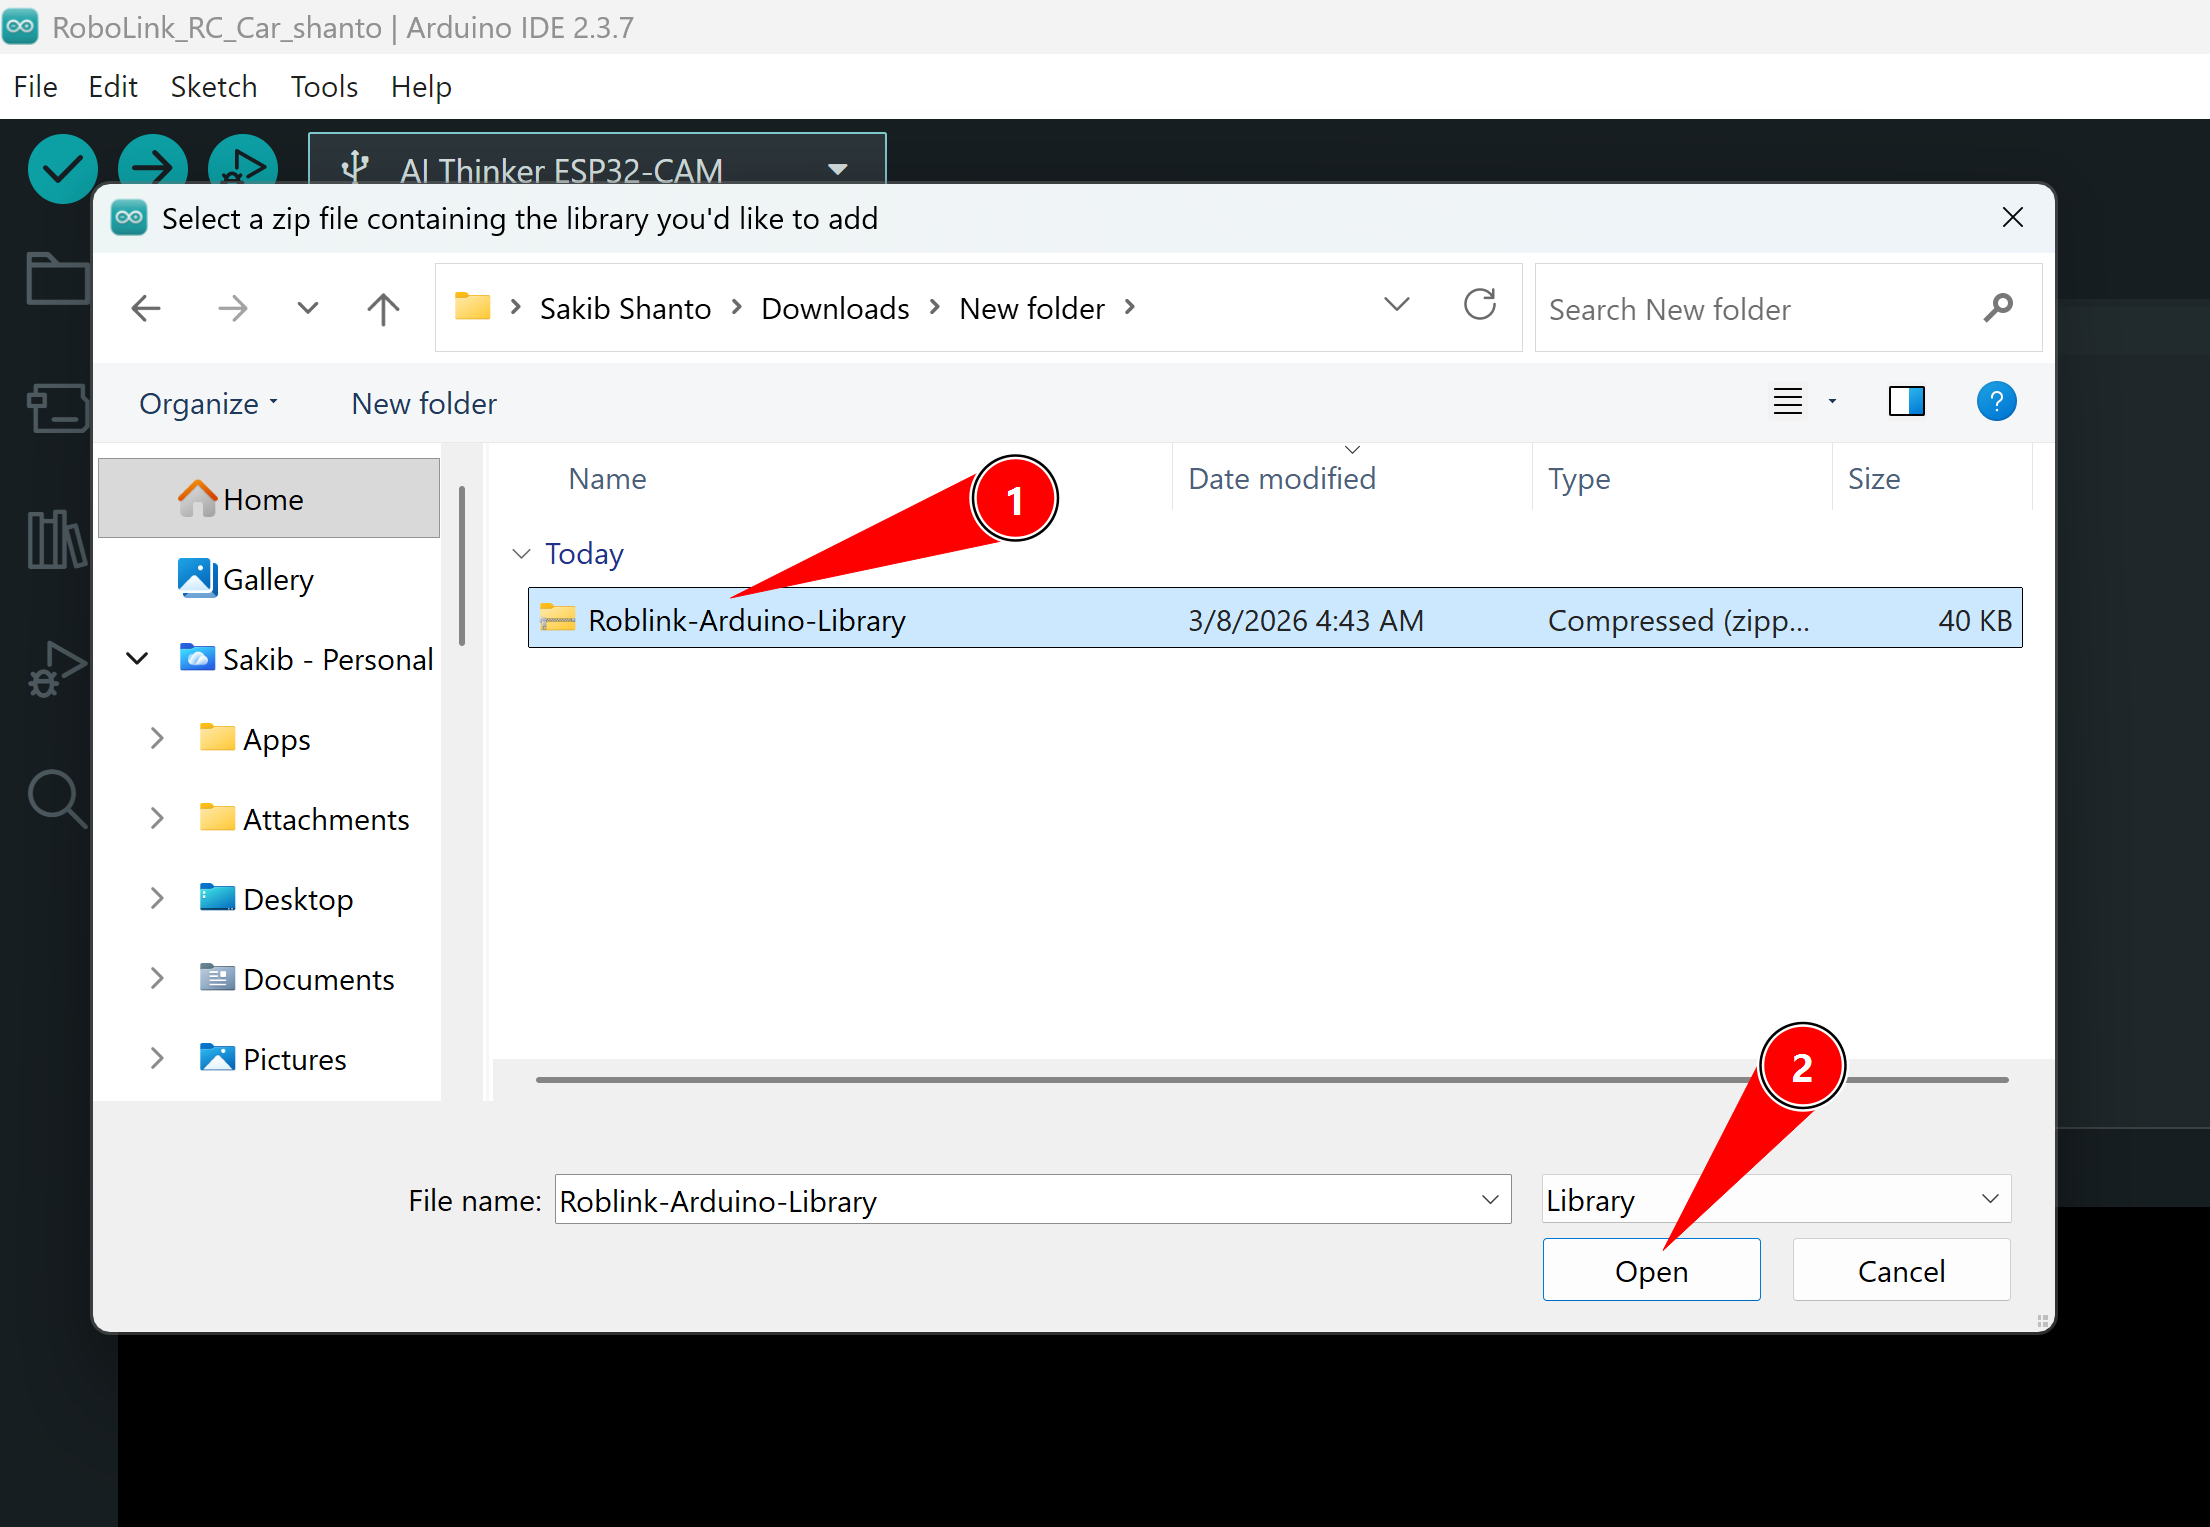
Task: Select the Roblink-Arduino-Library zip file
Action: point(746,619)
